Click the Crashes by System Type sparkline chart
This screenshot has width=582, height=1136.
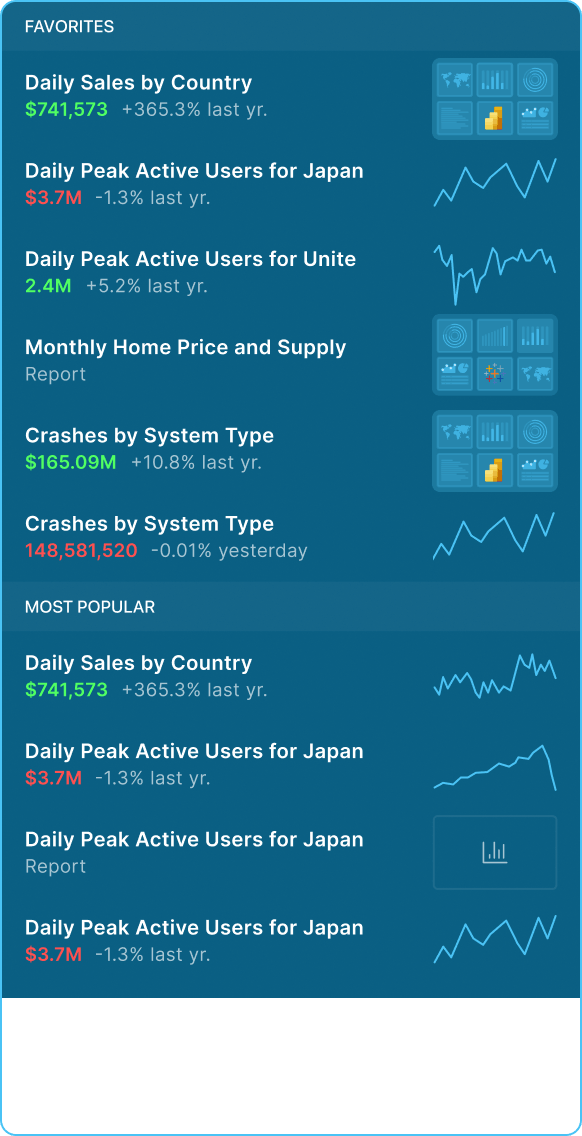click(495, 537)
